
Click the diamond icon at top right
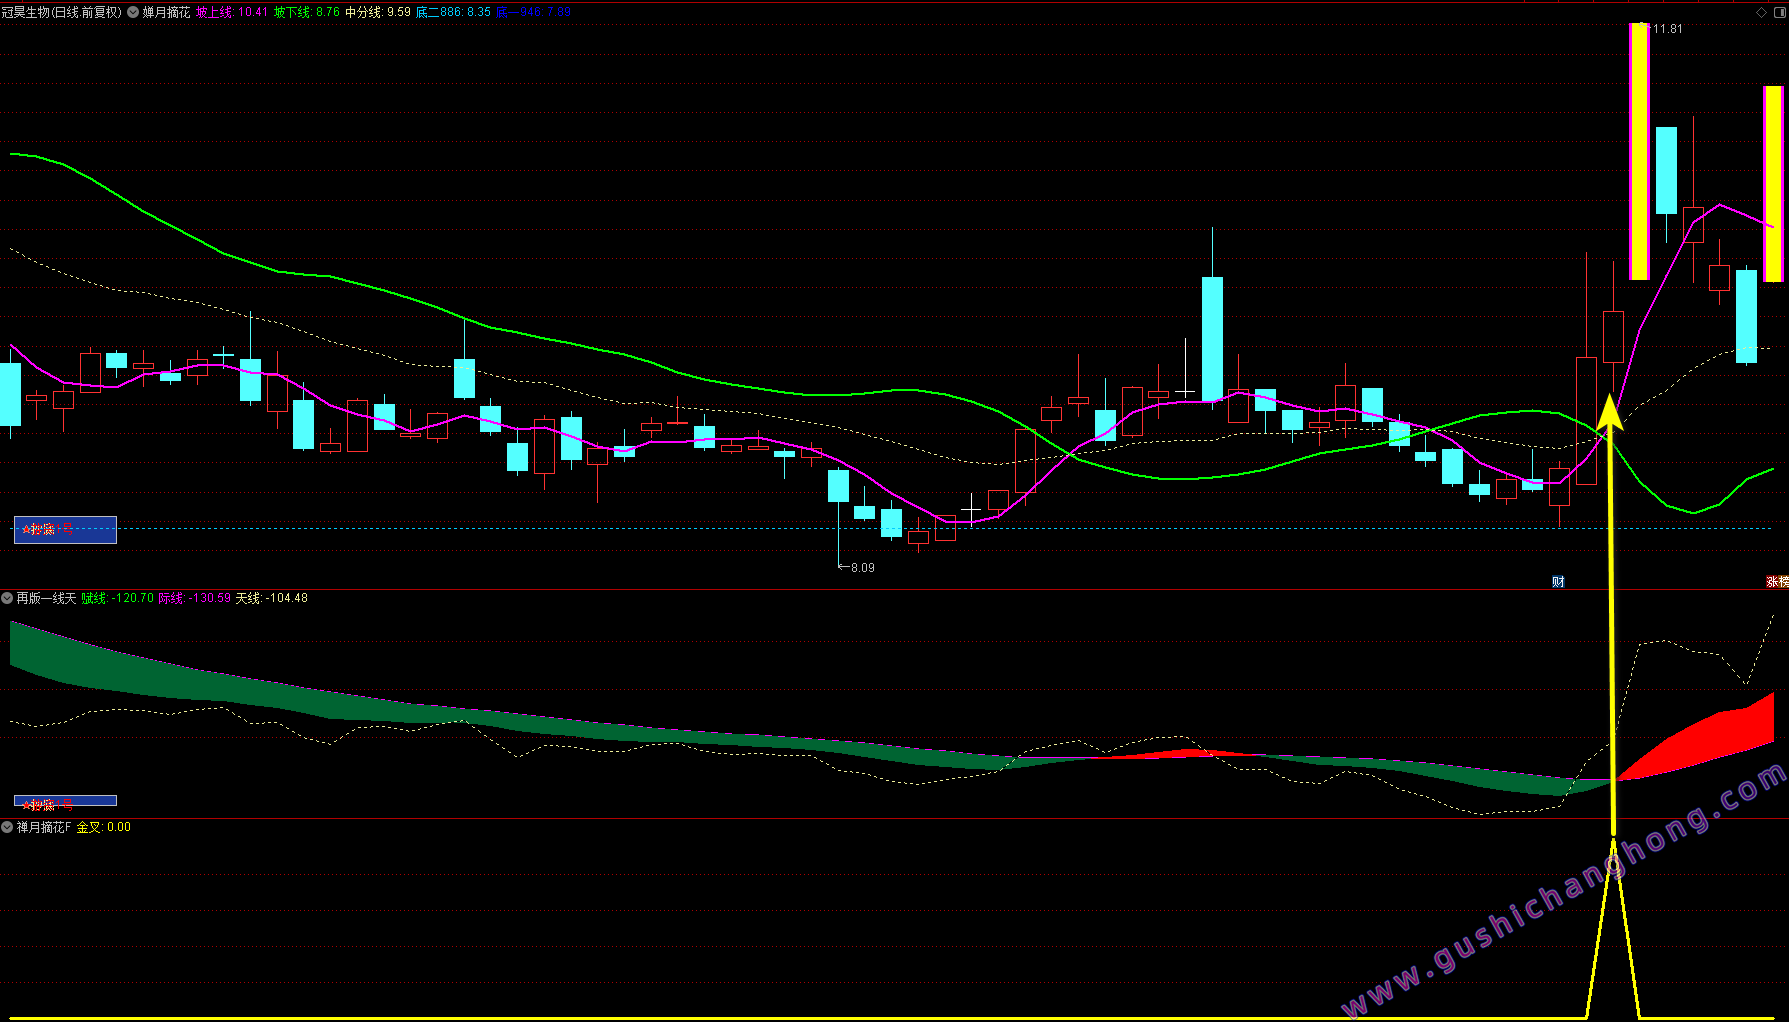point(1762,12)
